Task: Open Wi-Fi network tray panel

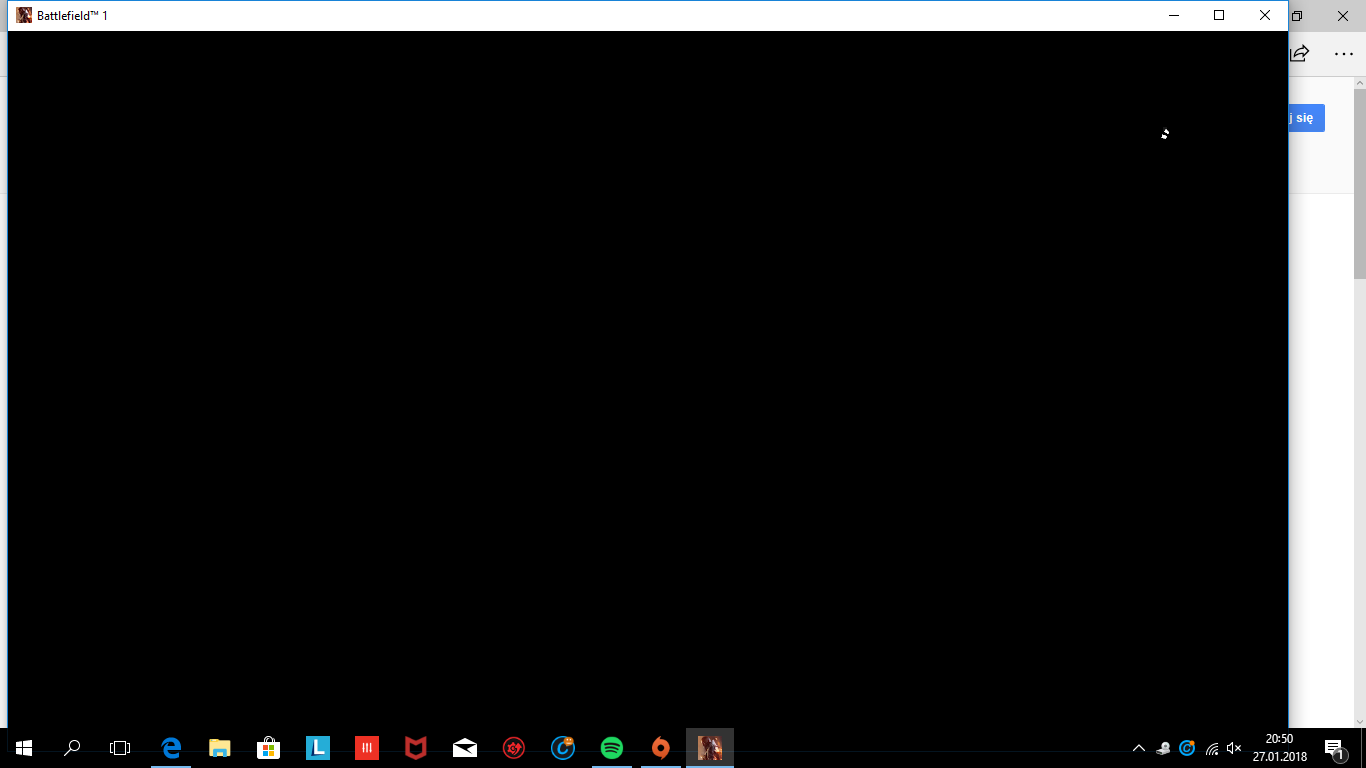Action: coord(1211,748)
